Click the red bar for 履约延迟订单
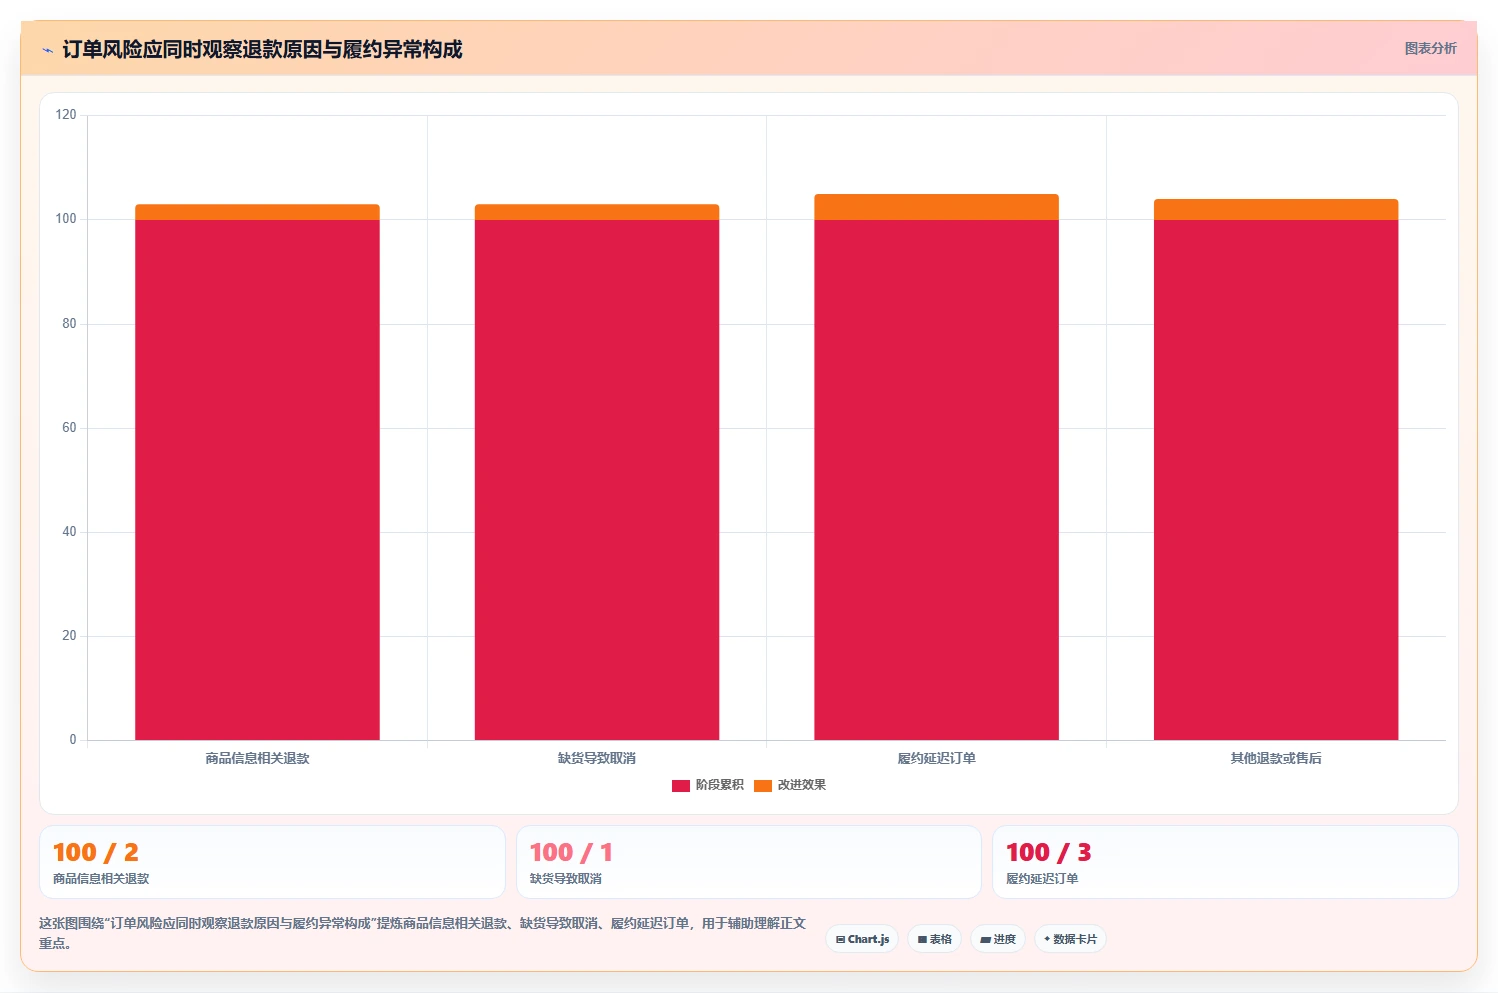This screenshot has height=993, width=1498. click(936, 480)
